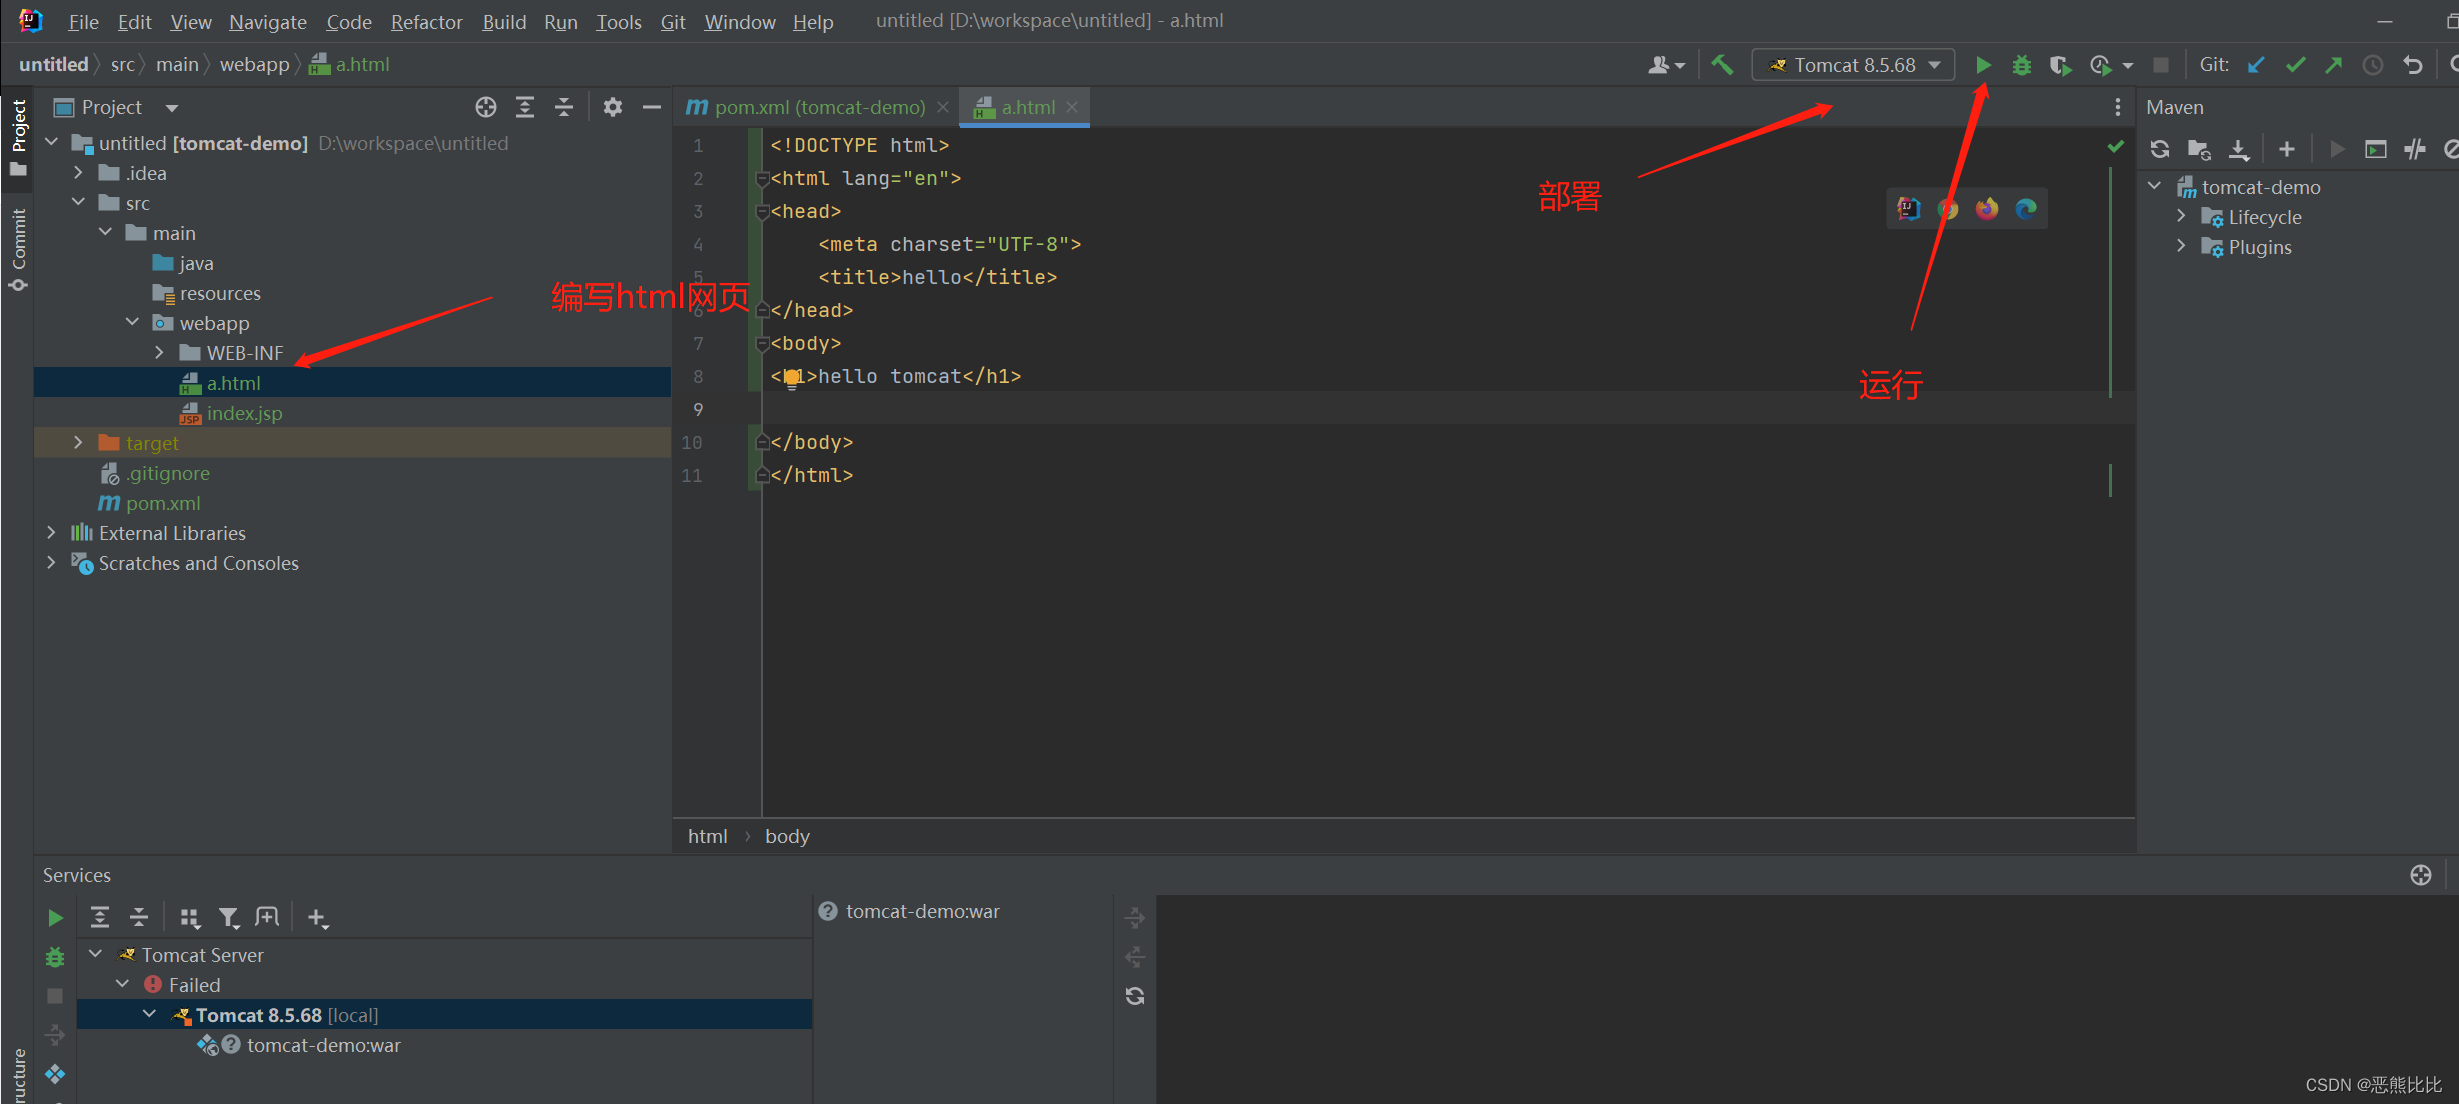Viewport: 2459px width, 1104px height.
Task: Open in Chrome browser icon in editor
Action: 1948,208
